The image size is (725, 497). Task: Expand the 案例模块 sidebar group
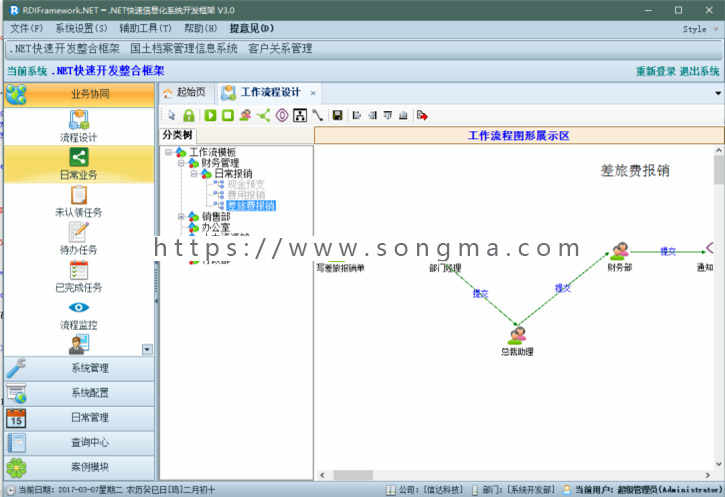pos(80,467)
